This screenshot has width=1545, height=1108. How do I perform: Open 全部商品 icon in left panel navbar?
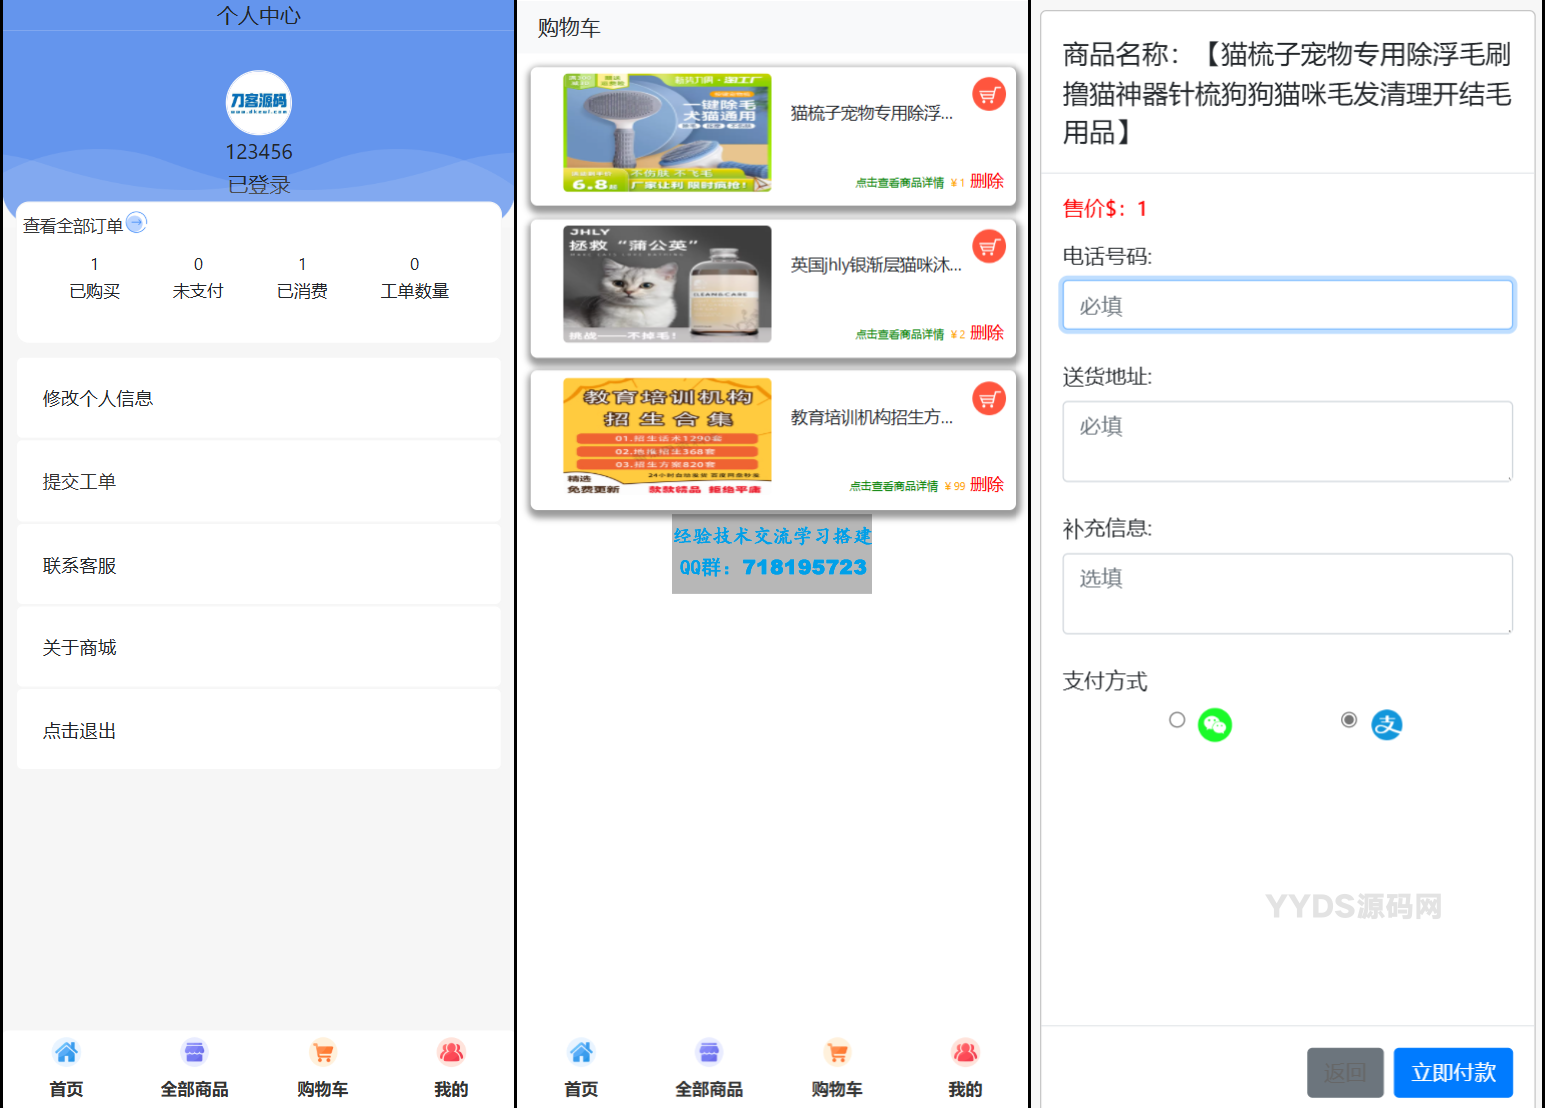(194, 1053)
